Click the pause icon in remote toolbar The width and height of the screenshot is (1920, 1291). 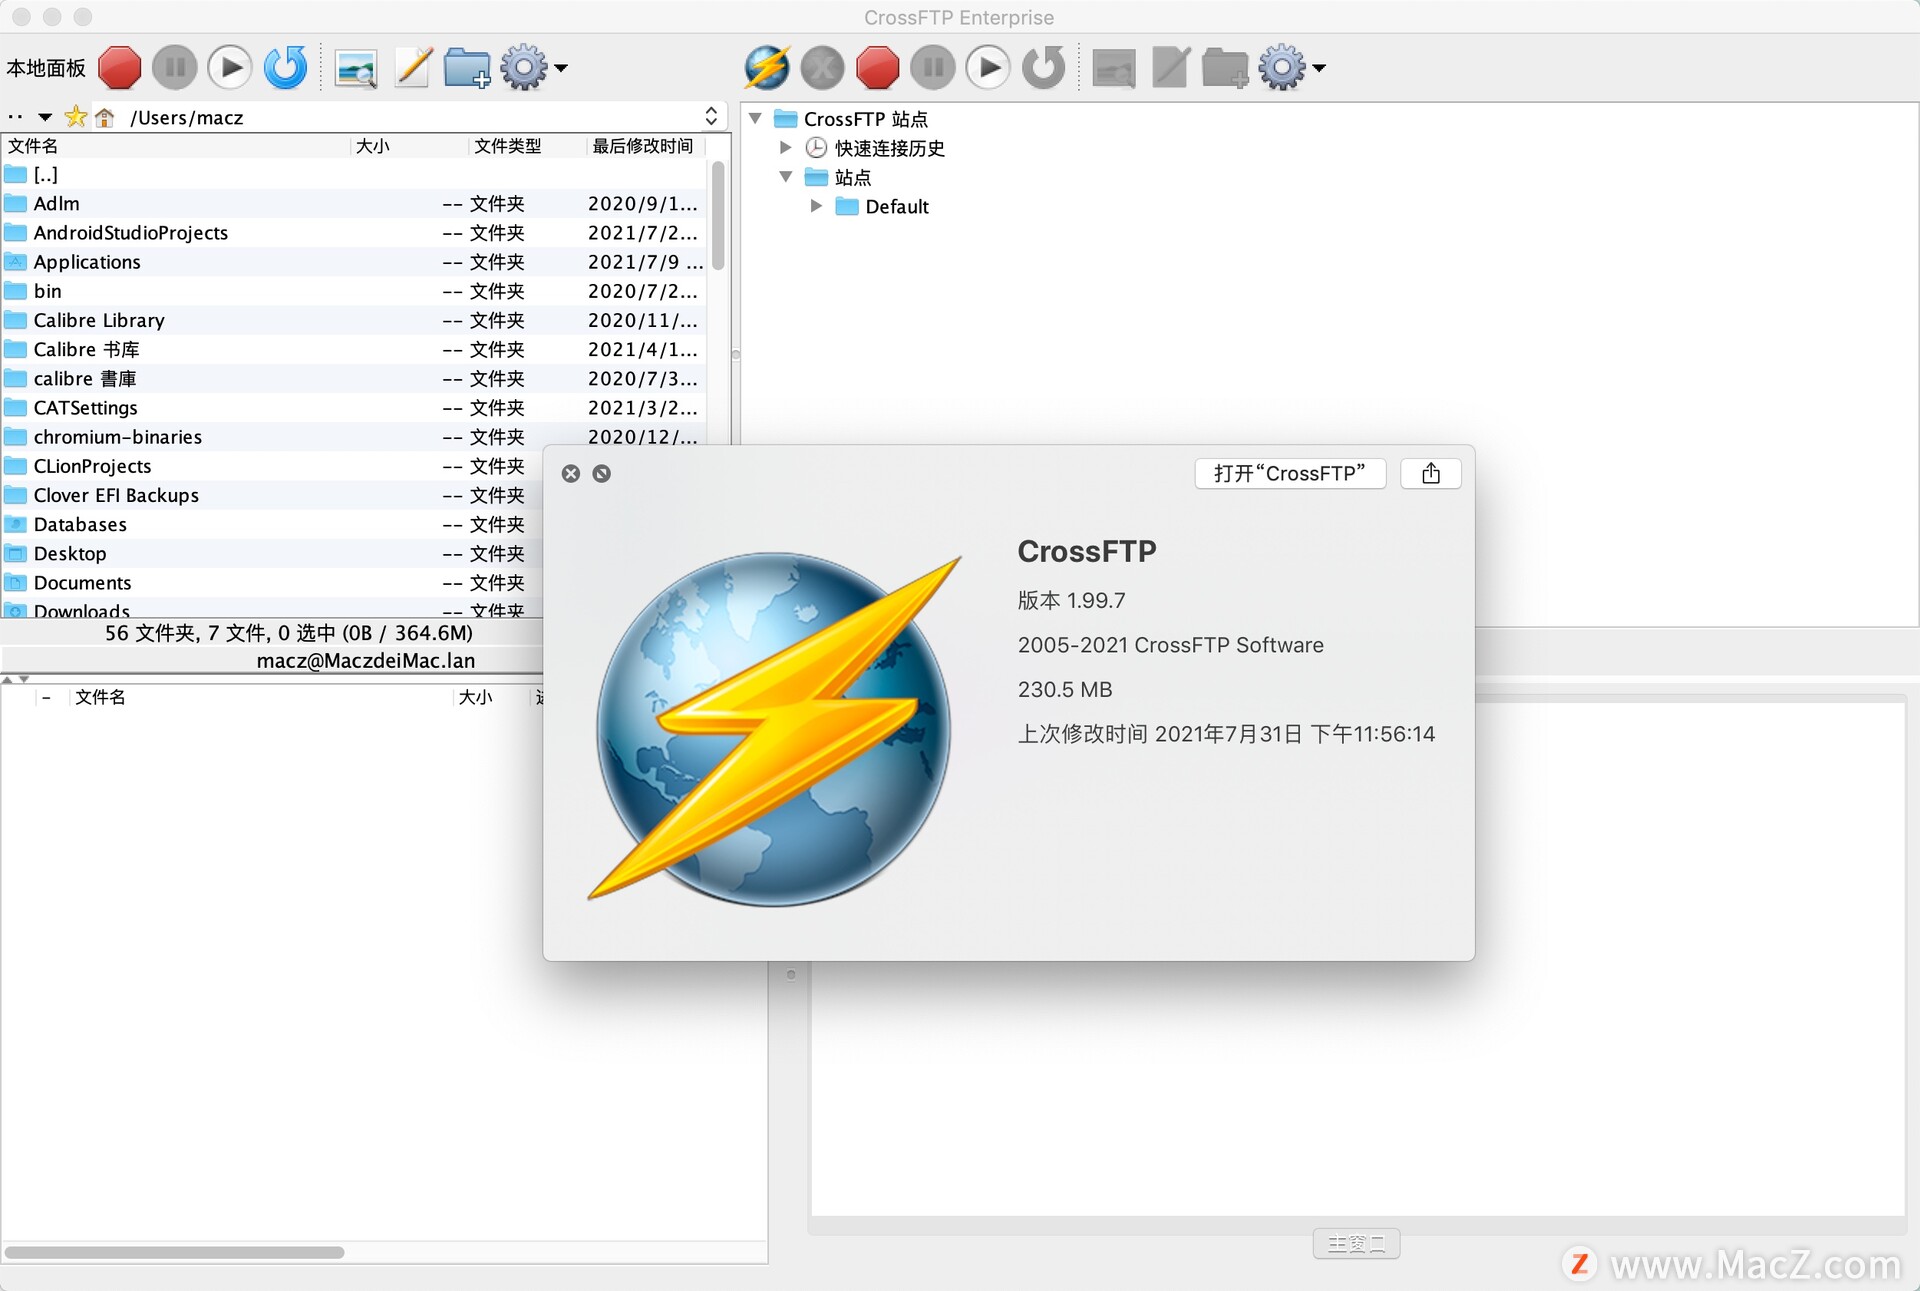[x=933, y=68]
